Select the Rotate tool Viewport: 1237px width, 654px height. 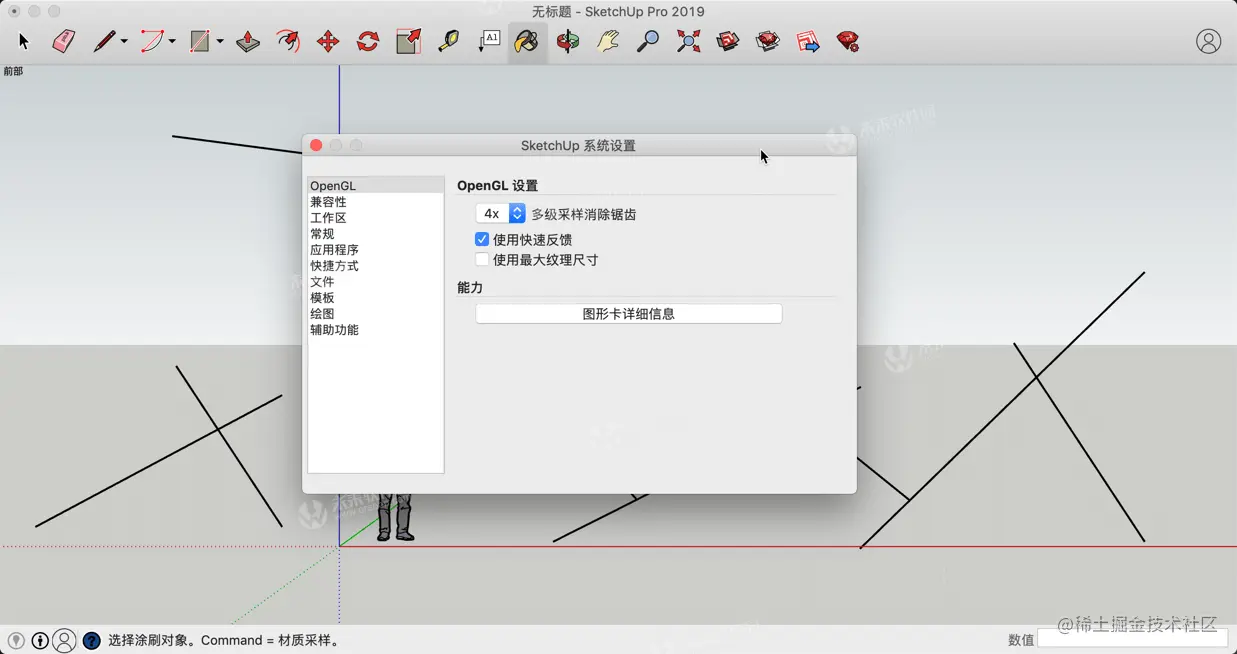click(x=368, y=41)
